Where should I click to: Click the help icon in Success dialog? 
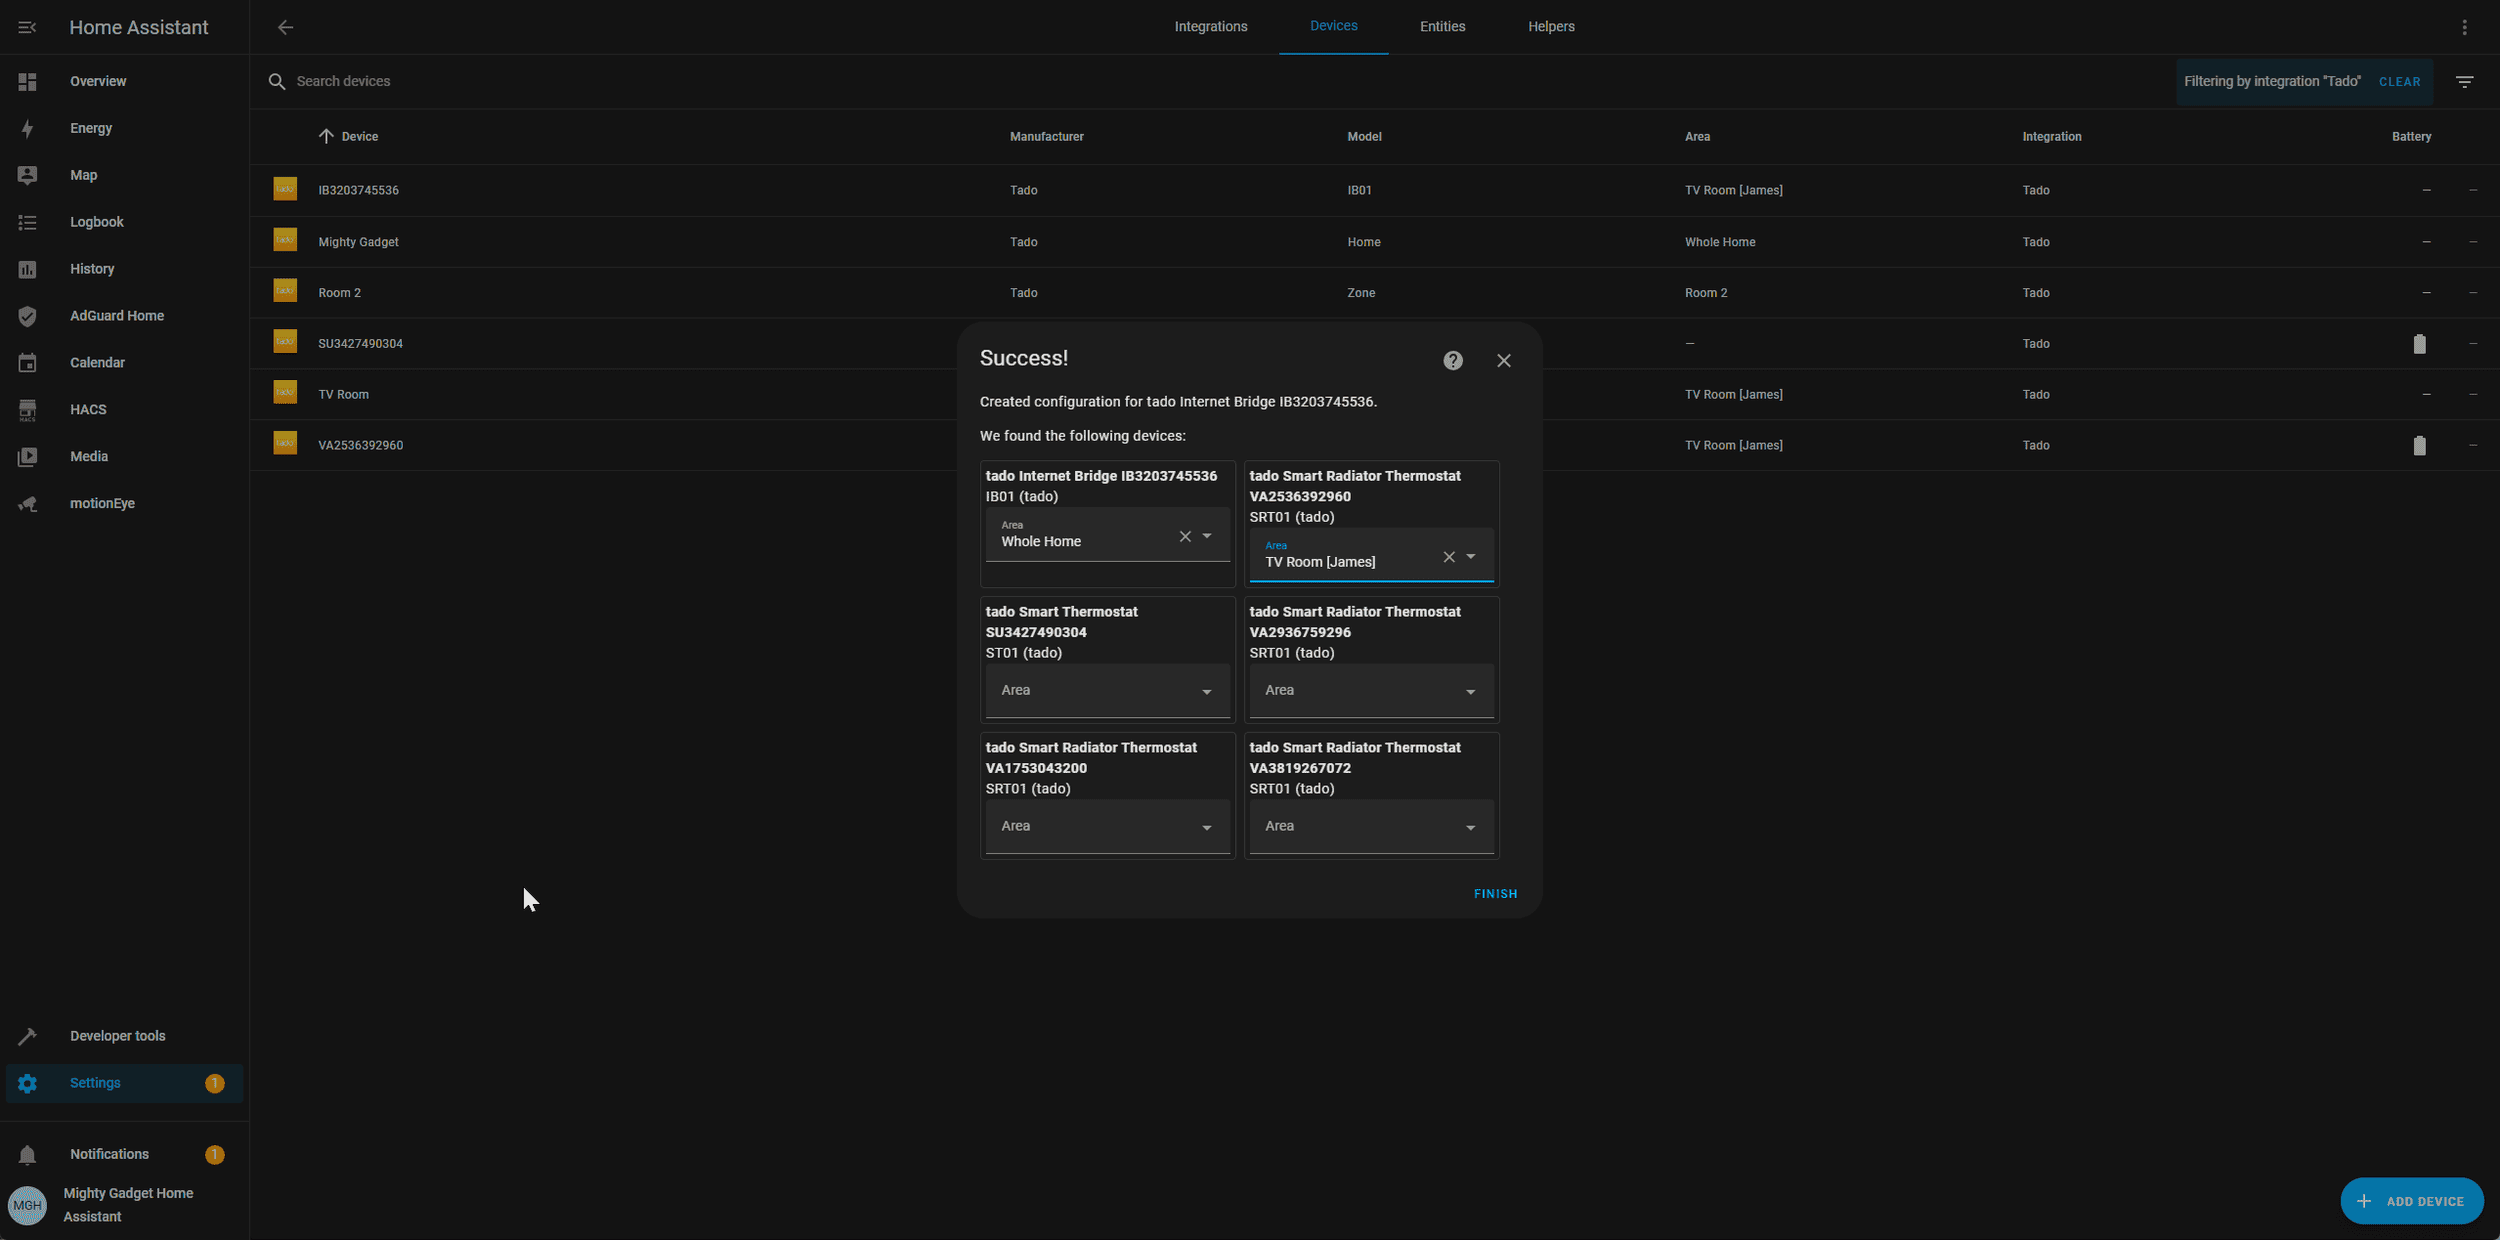coord(1452,361)
